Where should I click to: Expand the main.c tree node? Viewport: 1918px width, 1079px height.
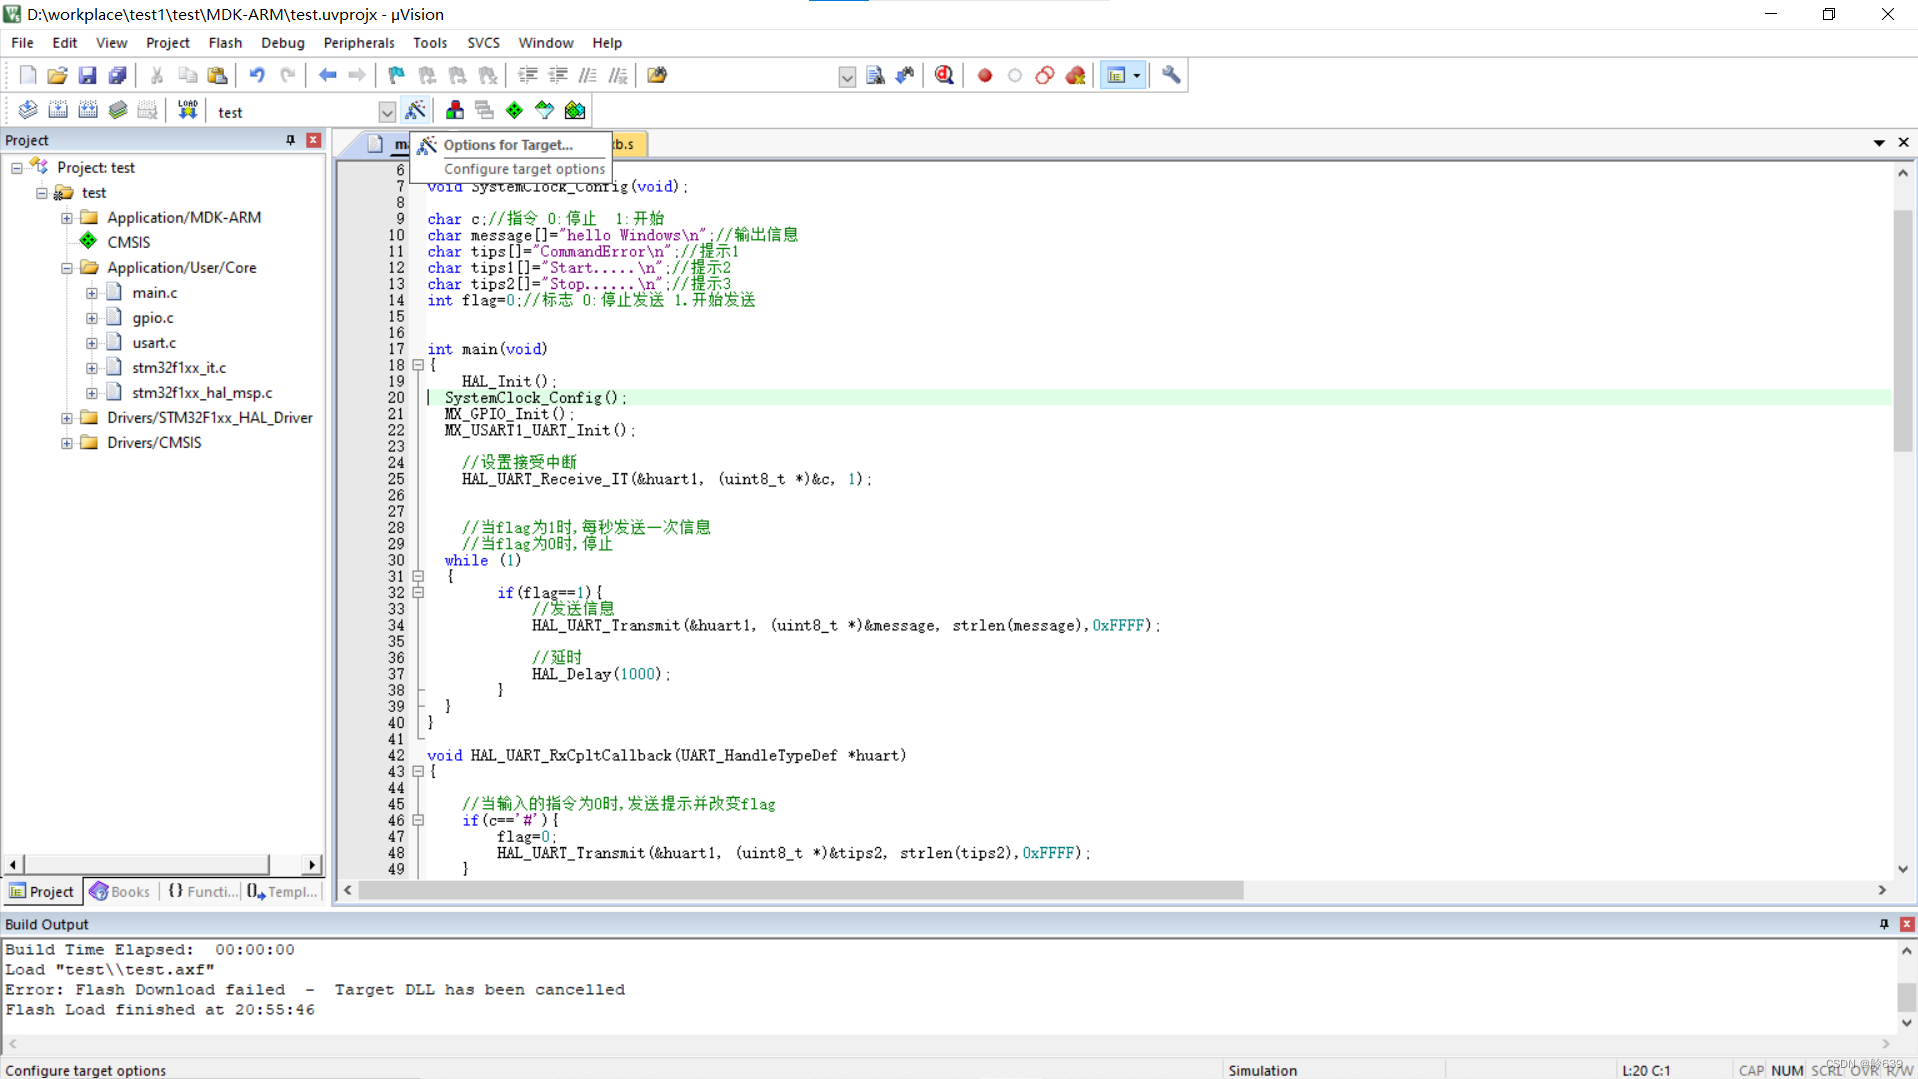click(92, 293)
